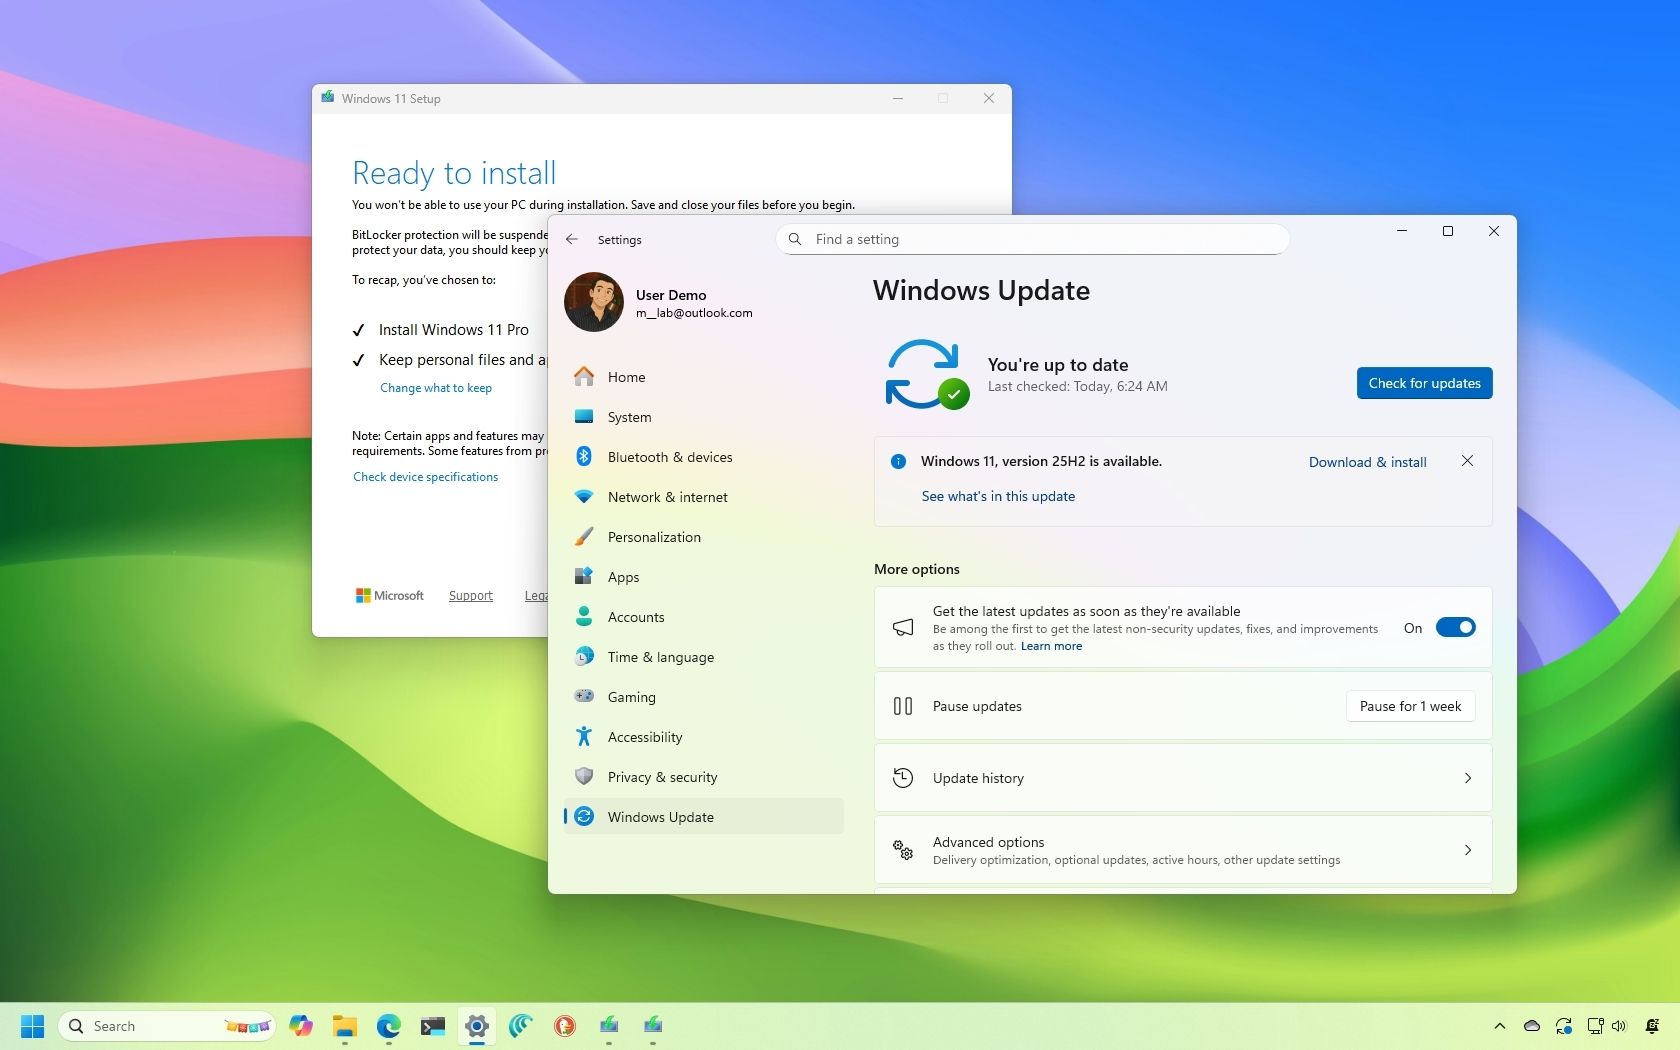Open OneDrive from the system tray
The image size is (1680, 1050).
point(1531,1026)
